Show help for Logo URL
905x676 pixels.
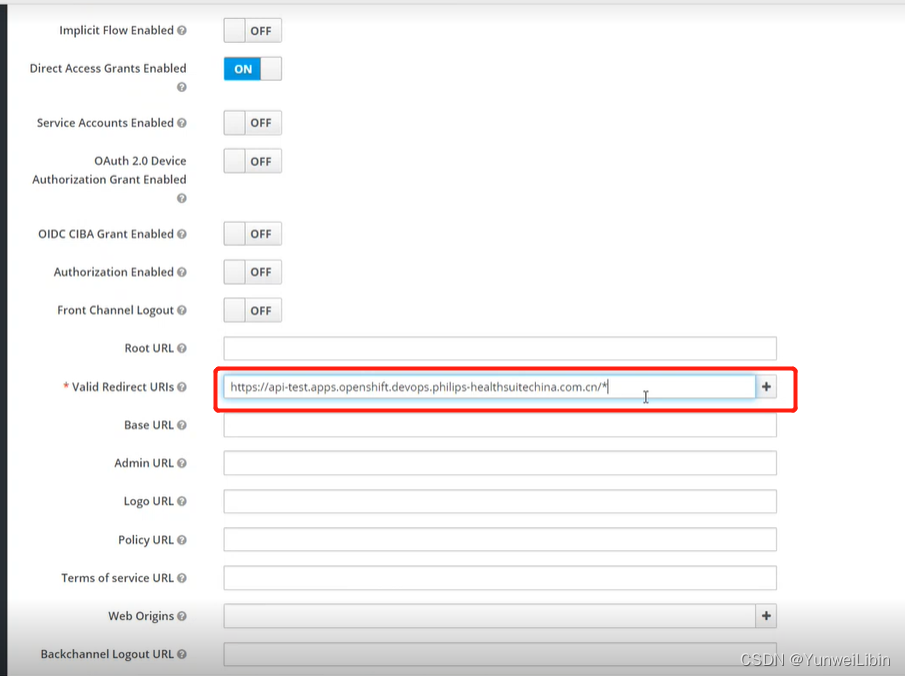point(182,502)
